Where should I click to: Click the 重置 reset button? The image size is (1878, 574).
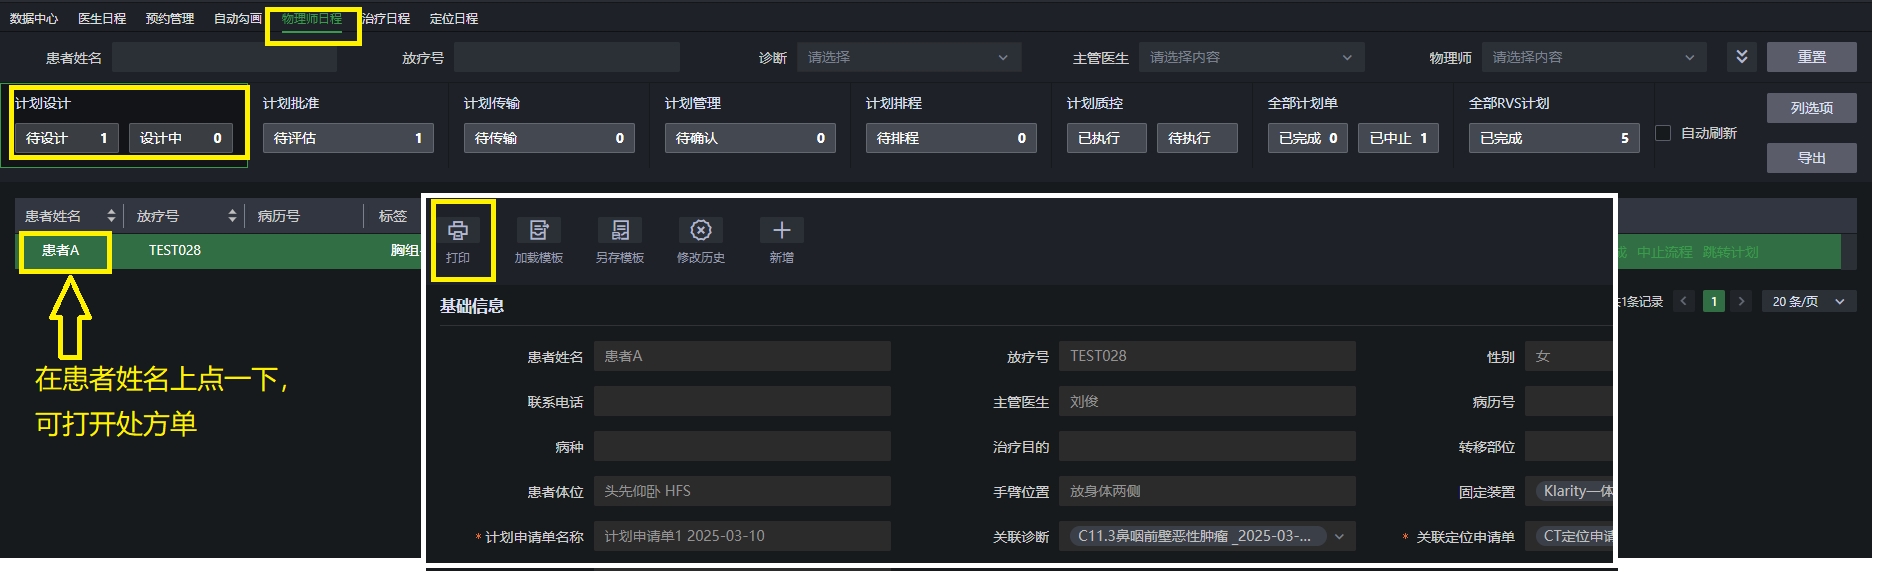1811,57
